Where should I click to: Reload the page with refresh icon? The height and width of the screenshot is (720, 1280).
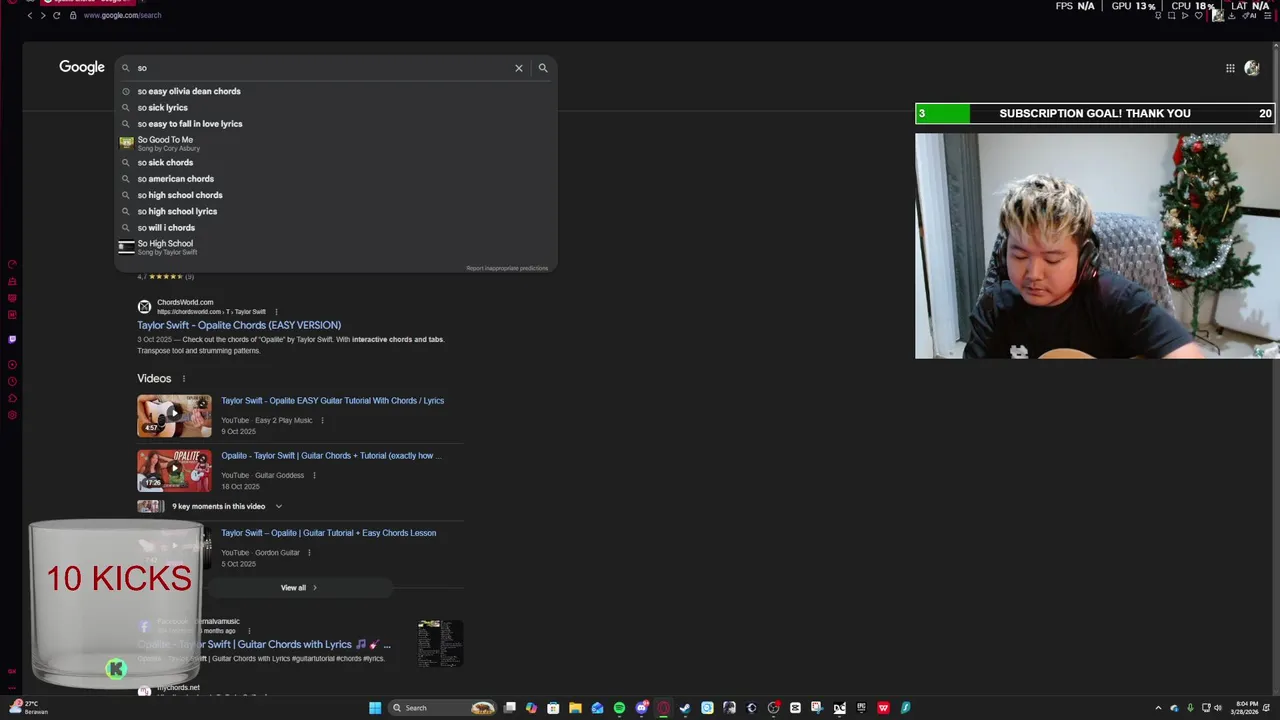click(56, 15)
